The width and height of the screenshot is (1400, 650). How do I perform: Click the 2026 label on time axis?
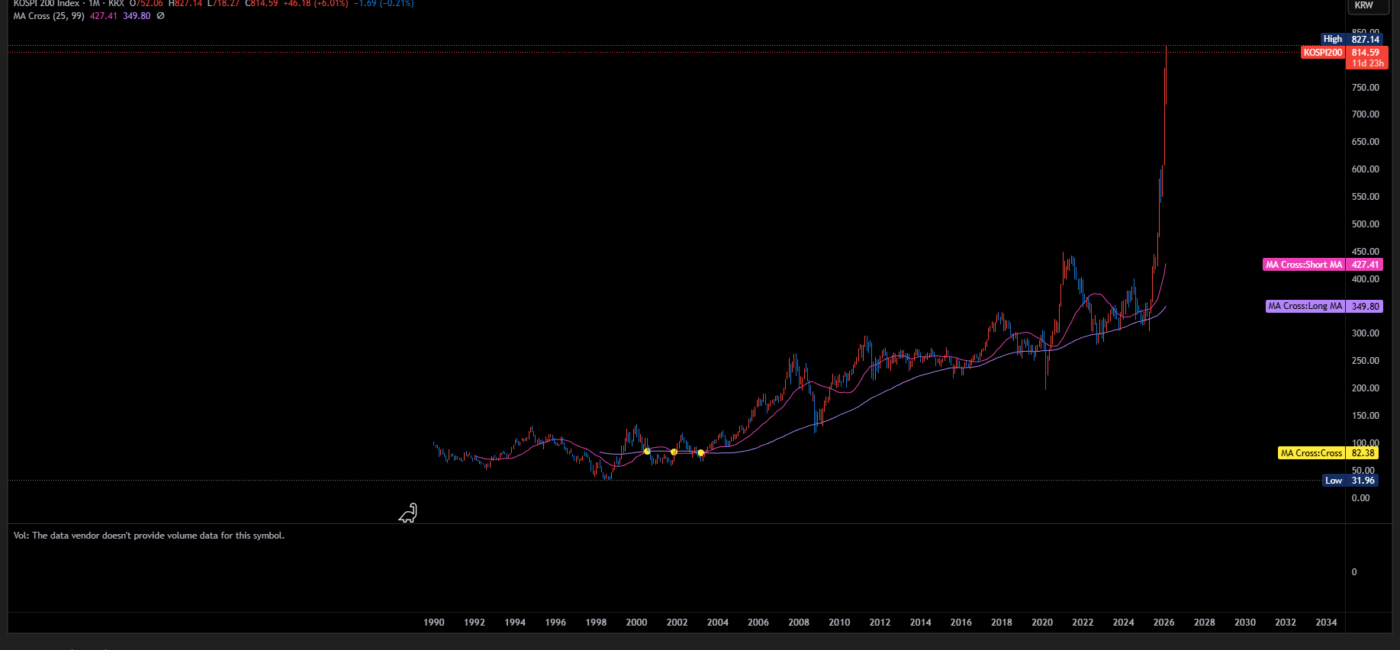pos(1164,622)
